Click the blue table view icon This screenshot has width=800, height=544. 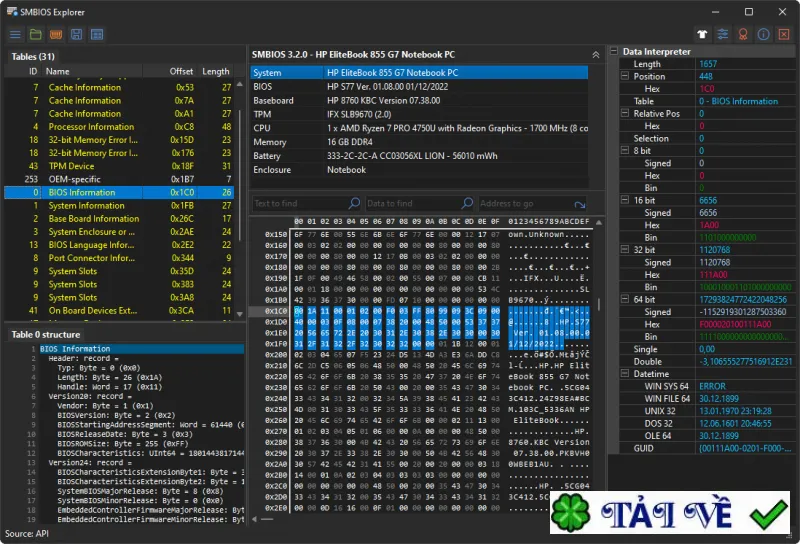pyautogui.click(x=97, y=35)
